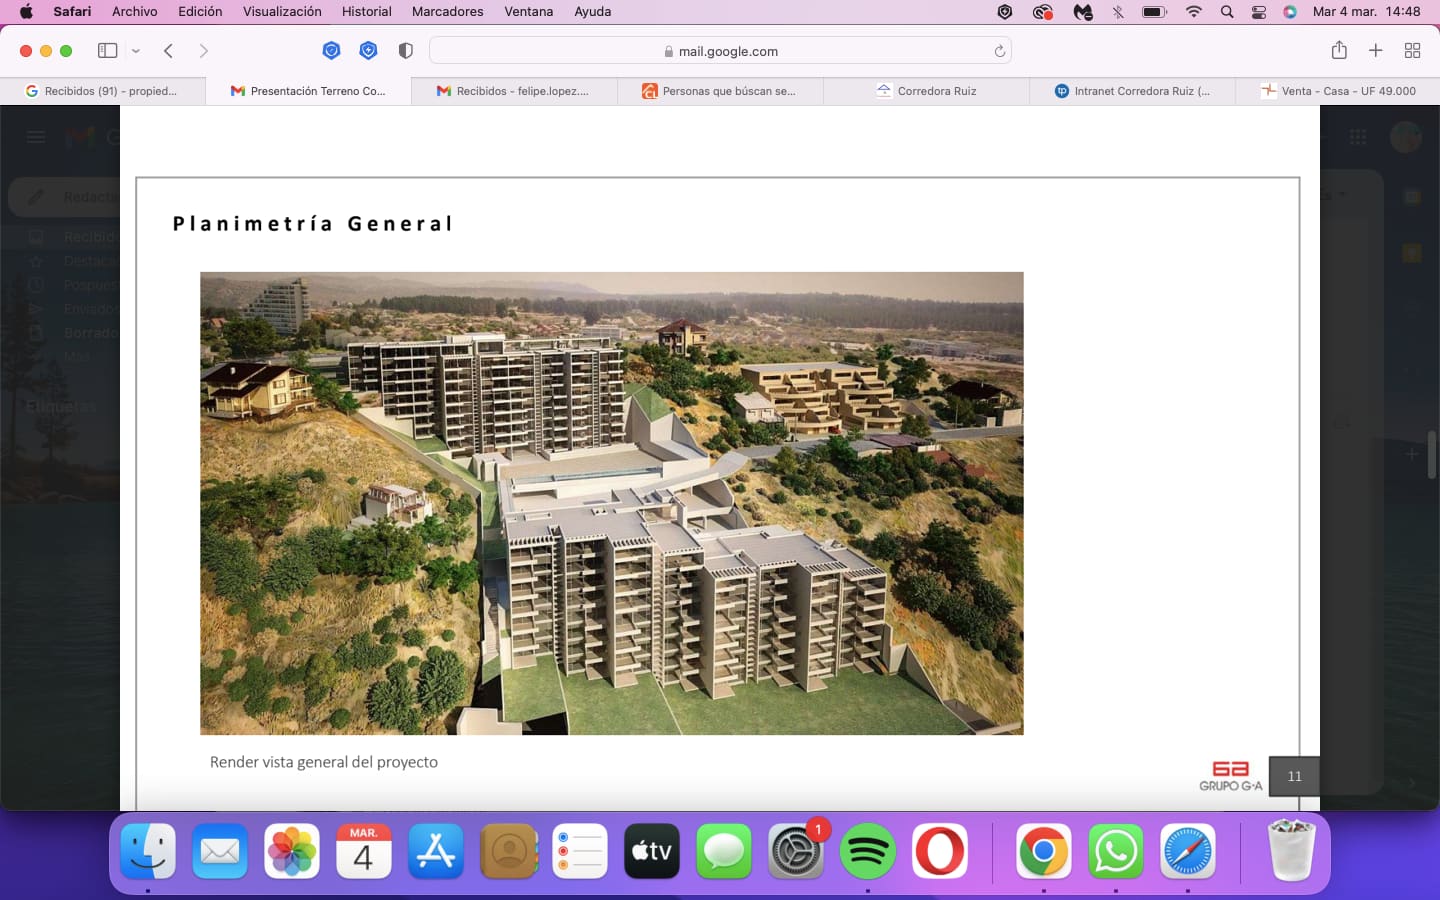This screenshot has width=1440, height=900.
Task: Click the first blue shield extension icon
Action: tap(332, 51)
